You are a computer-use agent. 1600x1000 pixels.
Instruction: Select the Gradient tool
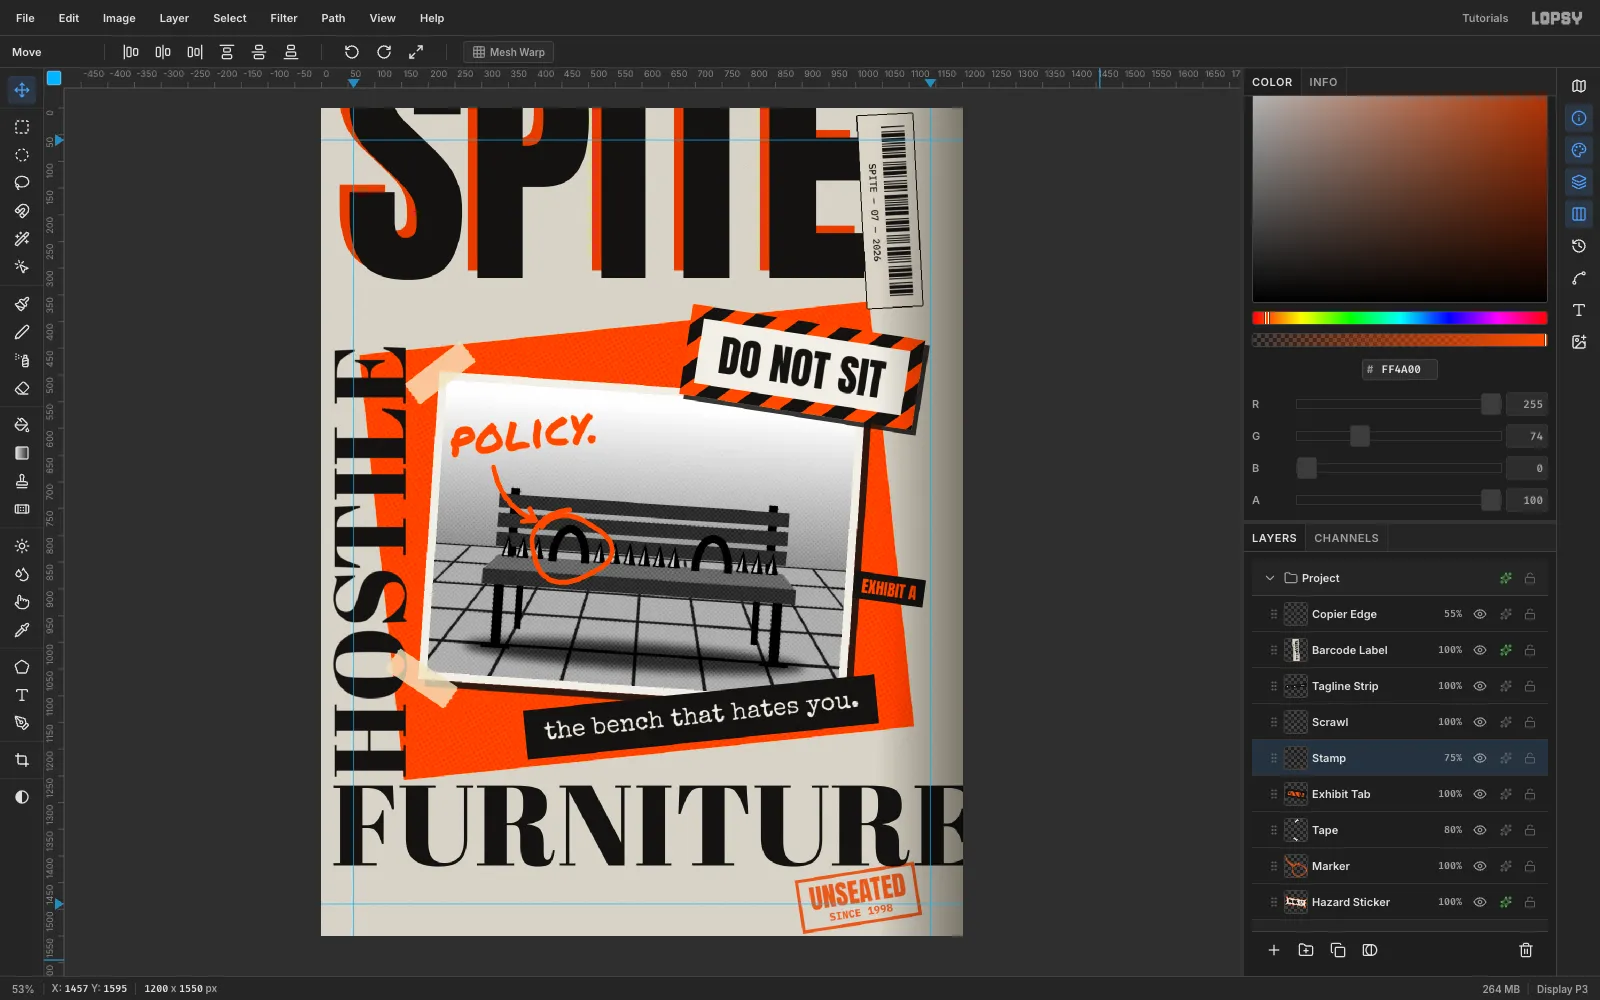tap(22, 453)
